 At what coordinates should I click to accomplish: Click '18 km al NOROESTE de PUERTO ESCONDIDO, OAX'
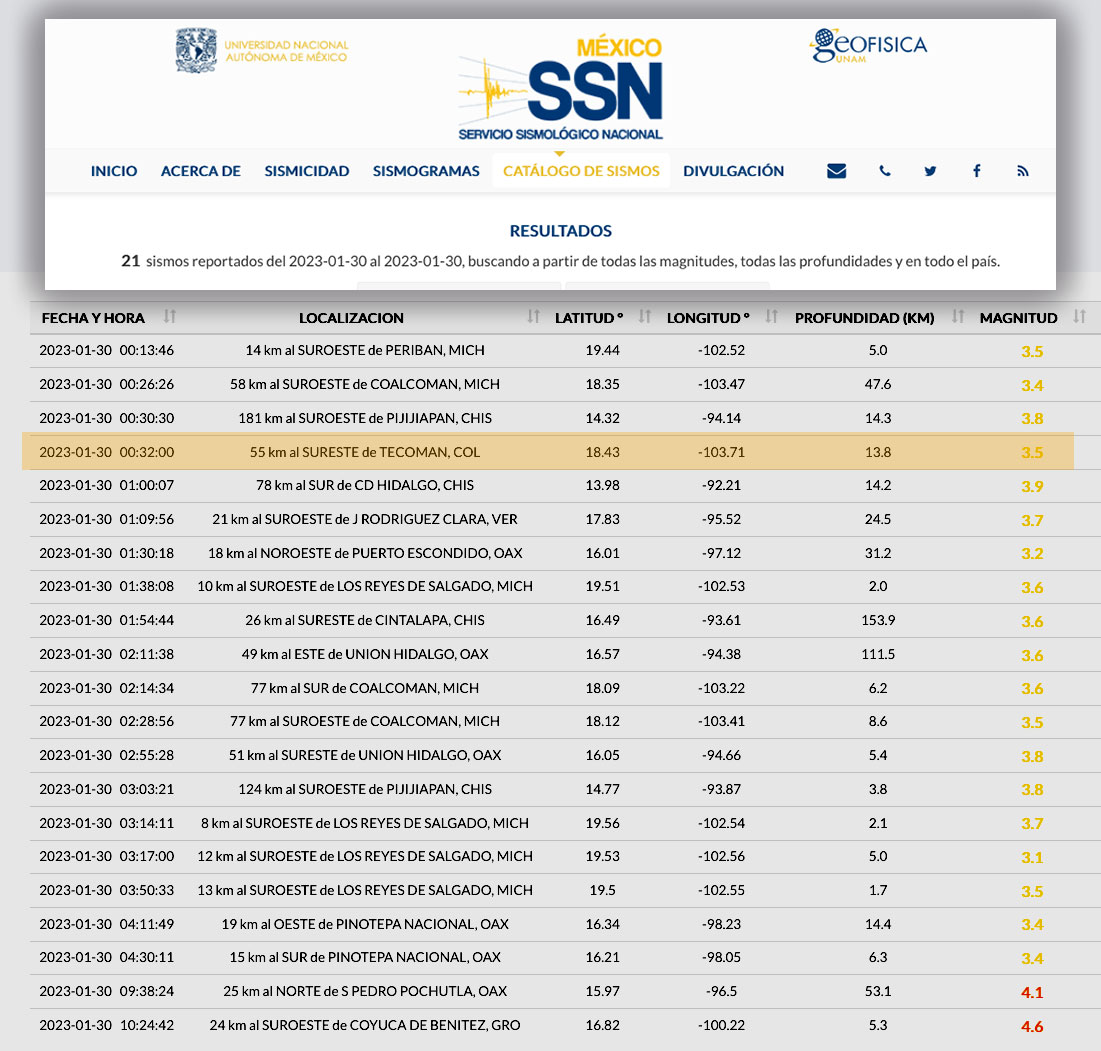tap(364, 553)
